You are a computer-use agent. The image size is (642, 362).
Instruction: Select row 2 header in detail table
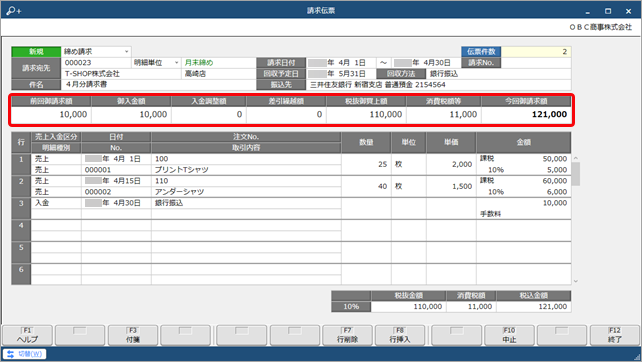21,186
